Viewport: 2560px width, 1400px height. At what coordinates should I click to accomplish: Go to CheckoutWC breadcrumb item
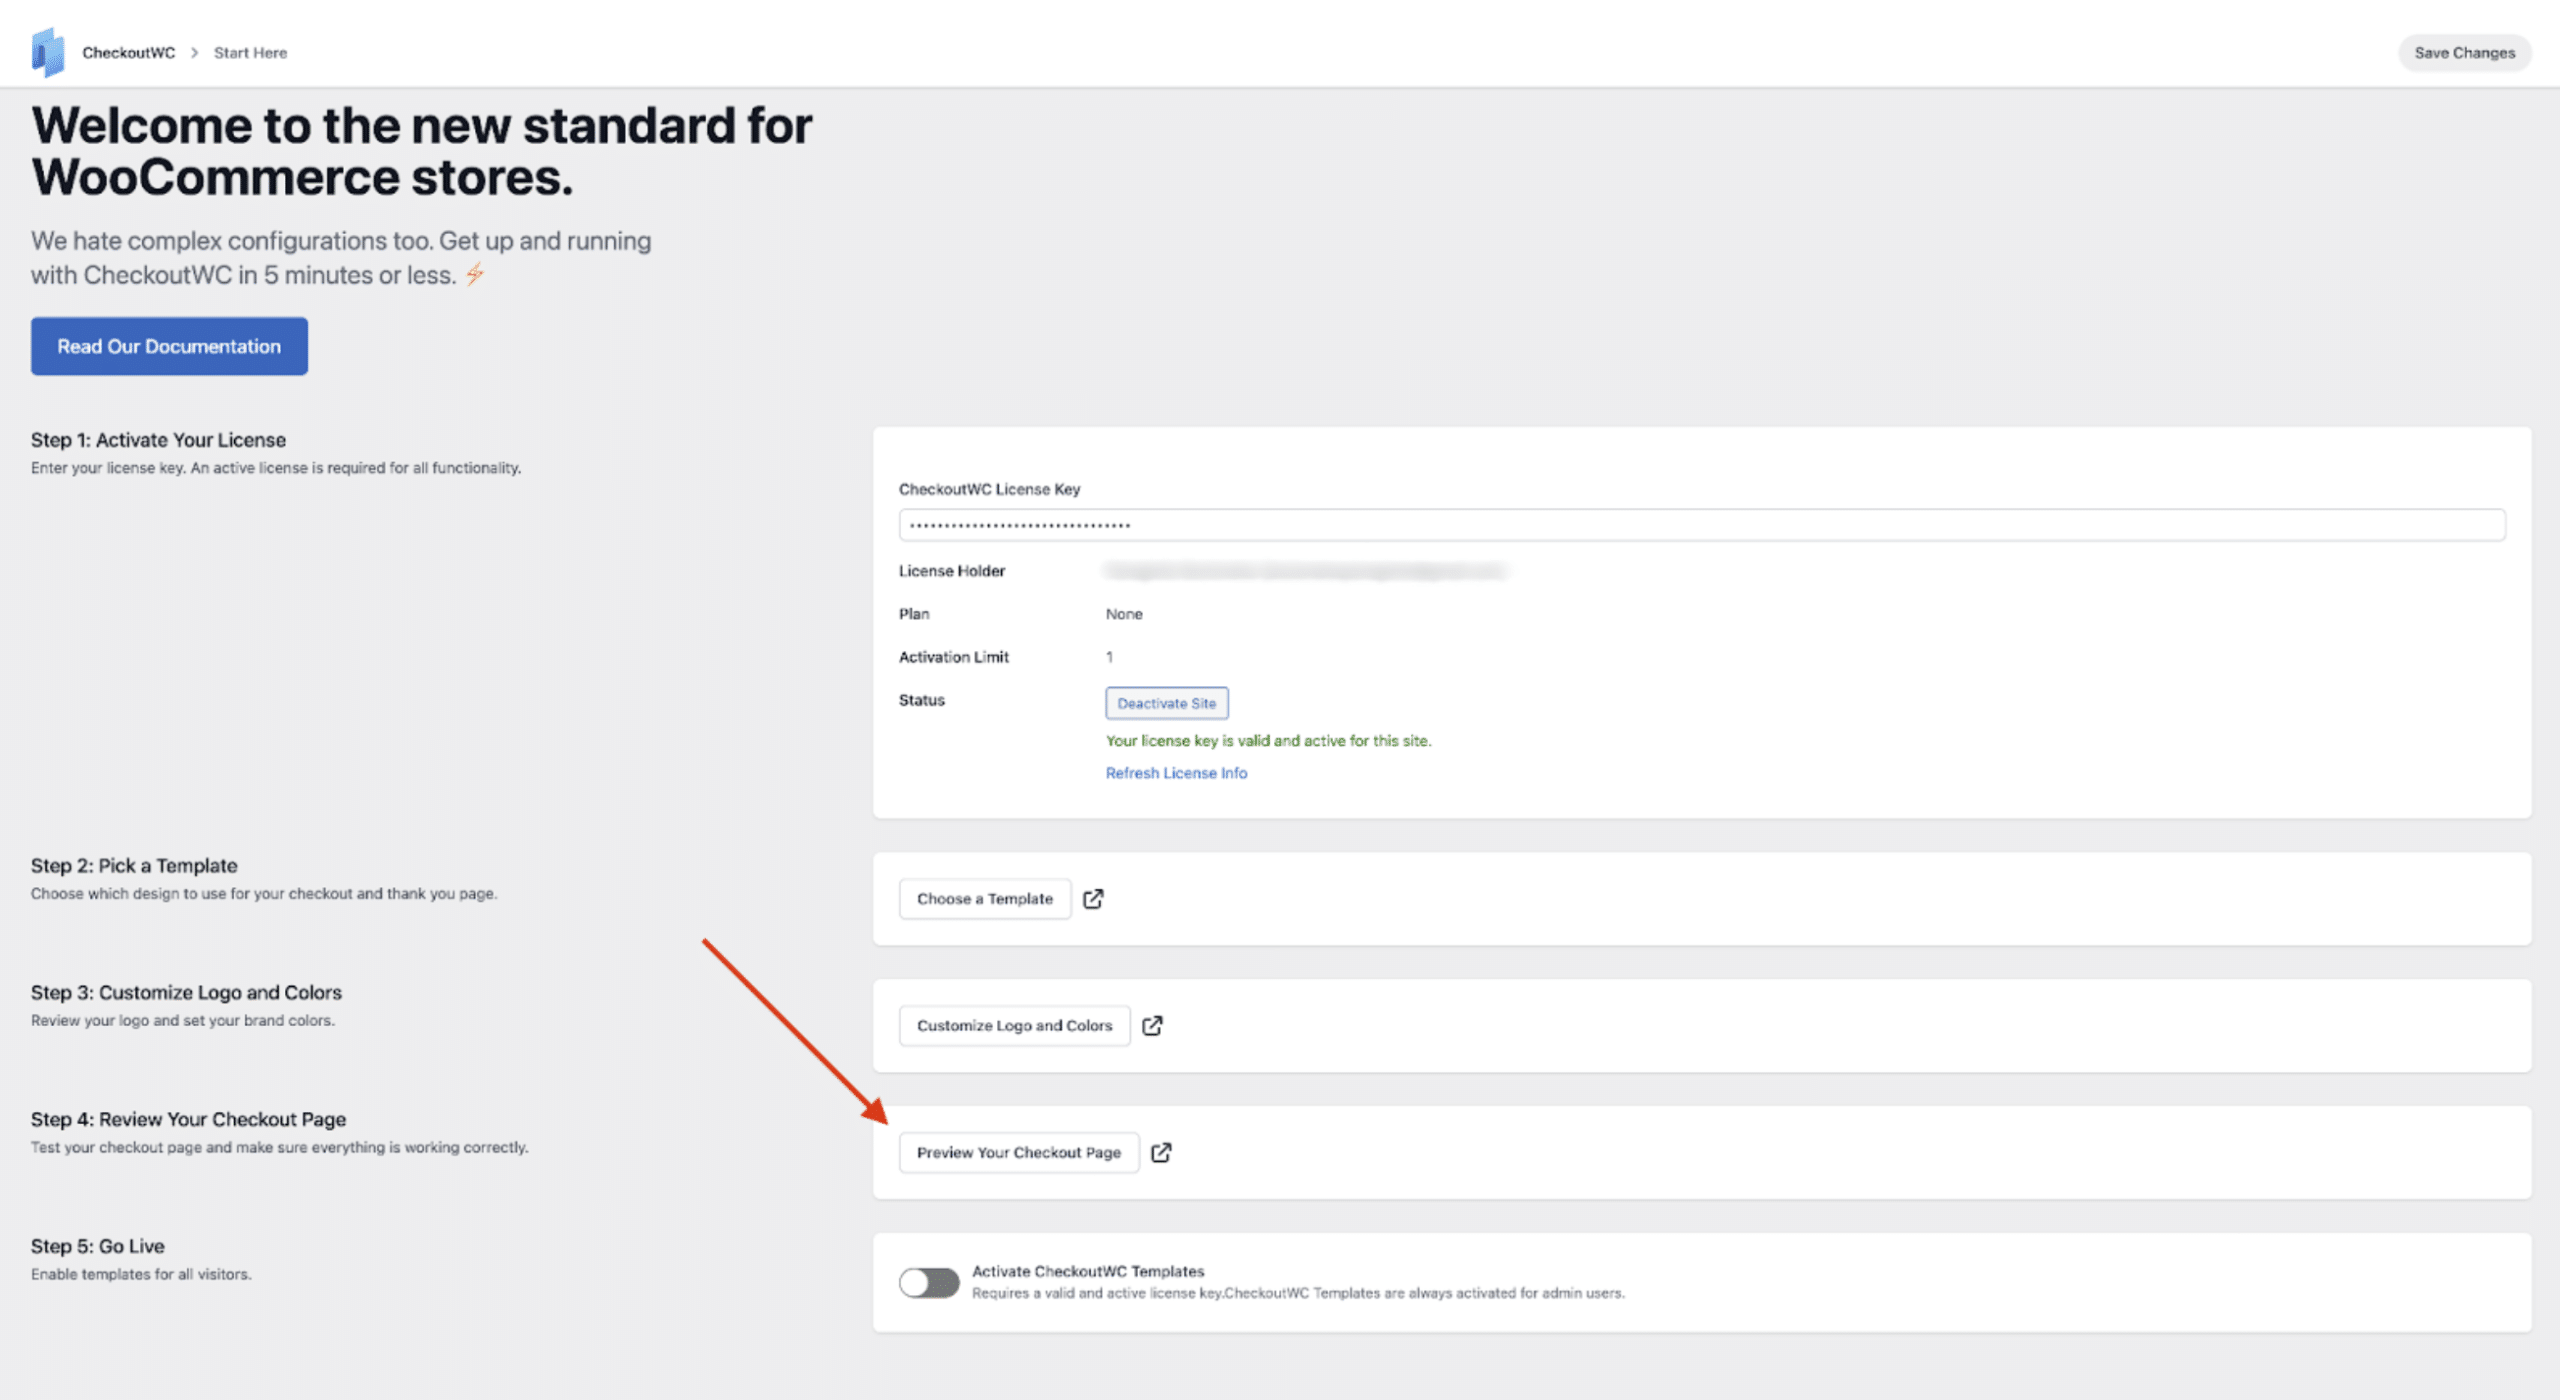click(128, 53)
